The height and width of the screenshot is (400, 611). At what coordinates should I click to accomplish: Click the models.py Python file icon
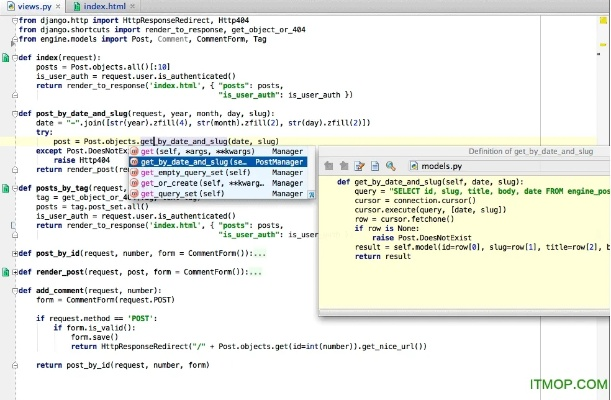(x=414, y=166)
